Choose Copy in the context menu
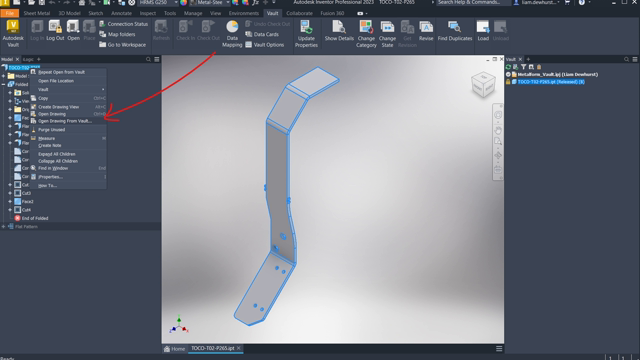This screenshot has width=640, height=360. 68,98
